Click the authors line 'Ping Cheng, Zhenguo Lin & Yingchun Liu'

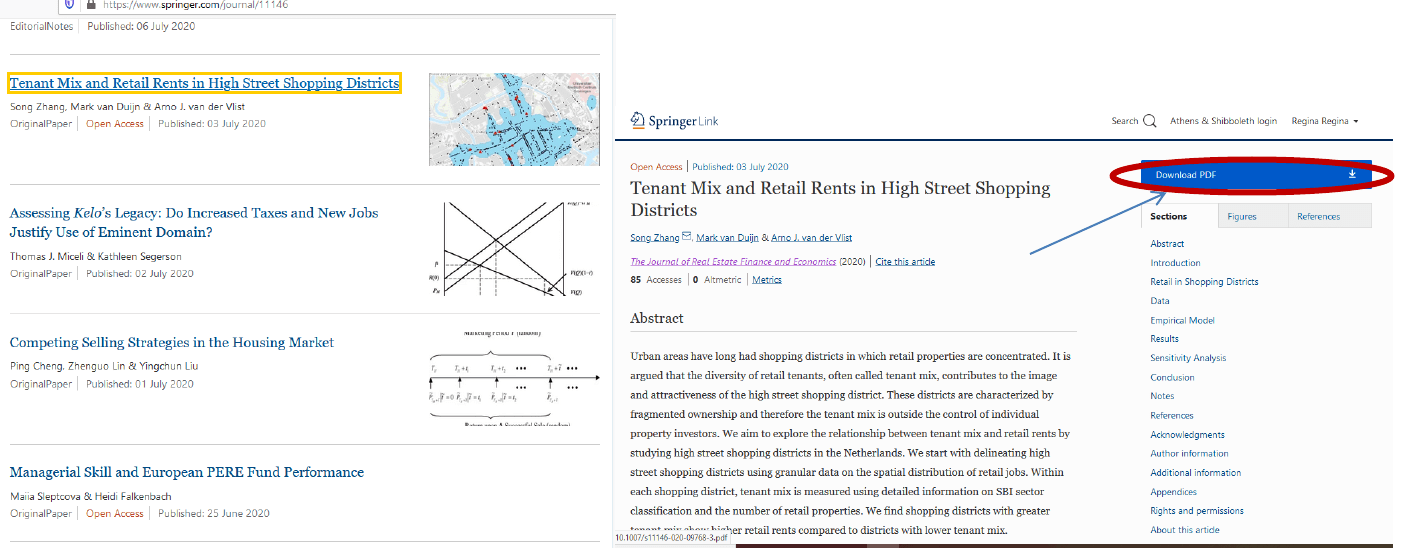(x=103, y=367)
